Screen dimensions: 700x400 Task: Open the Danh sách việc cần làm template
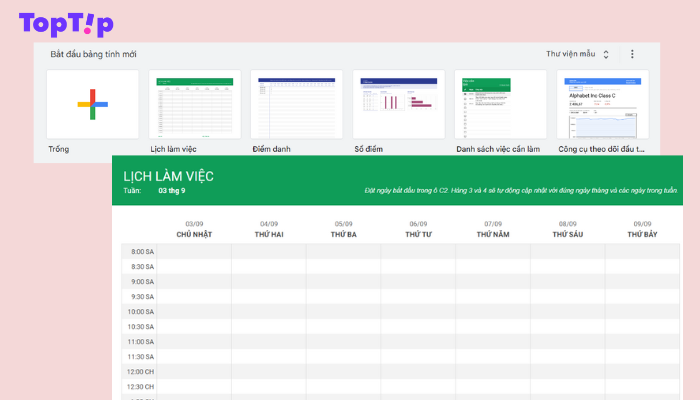coord(500,104)
